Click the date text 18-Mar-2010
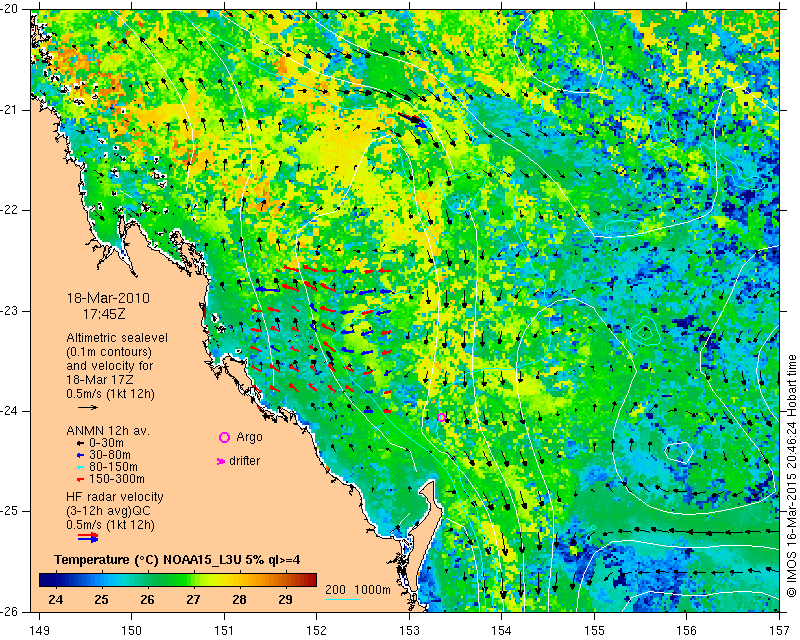This screenshot has width=800, height=640. tap(108, 298)
